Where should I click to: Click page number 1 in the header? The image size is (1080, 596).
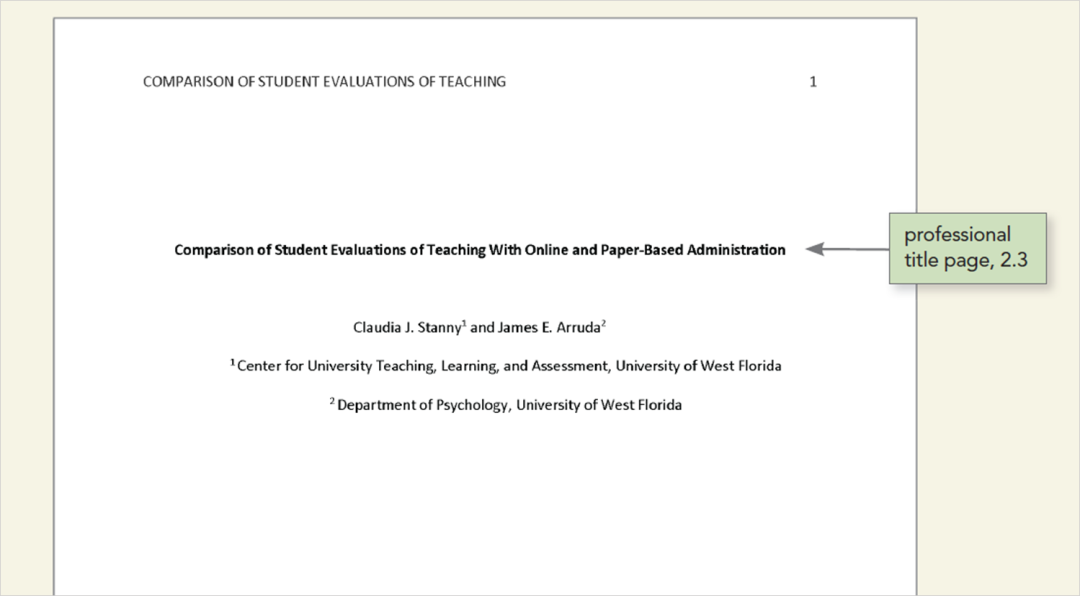click(813, 82)
